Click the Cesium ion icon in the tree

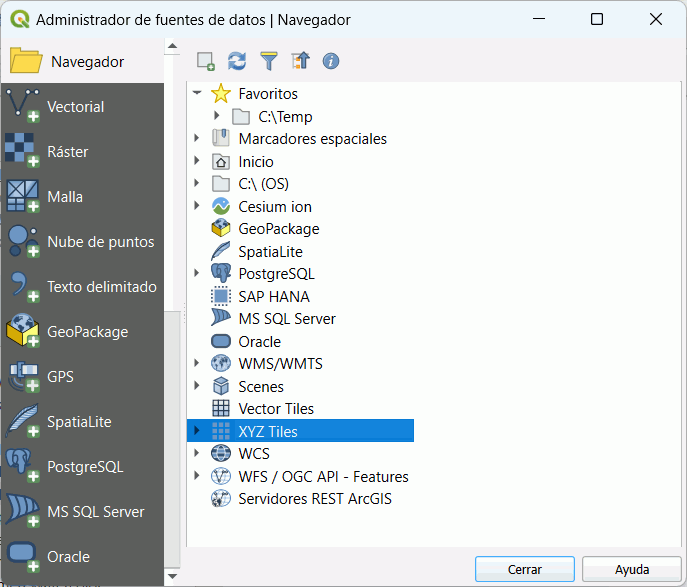221,206
